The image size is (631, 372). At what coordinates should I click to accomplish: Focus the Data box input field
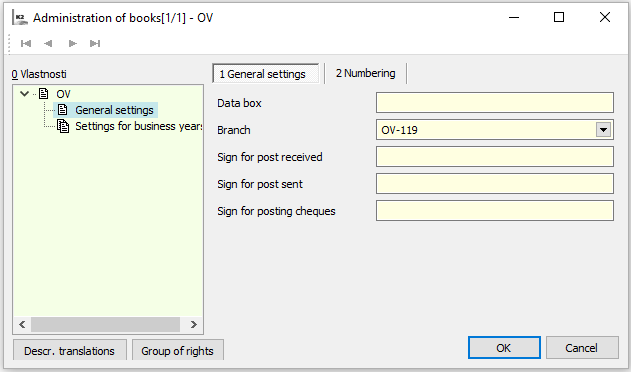495,103
